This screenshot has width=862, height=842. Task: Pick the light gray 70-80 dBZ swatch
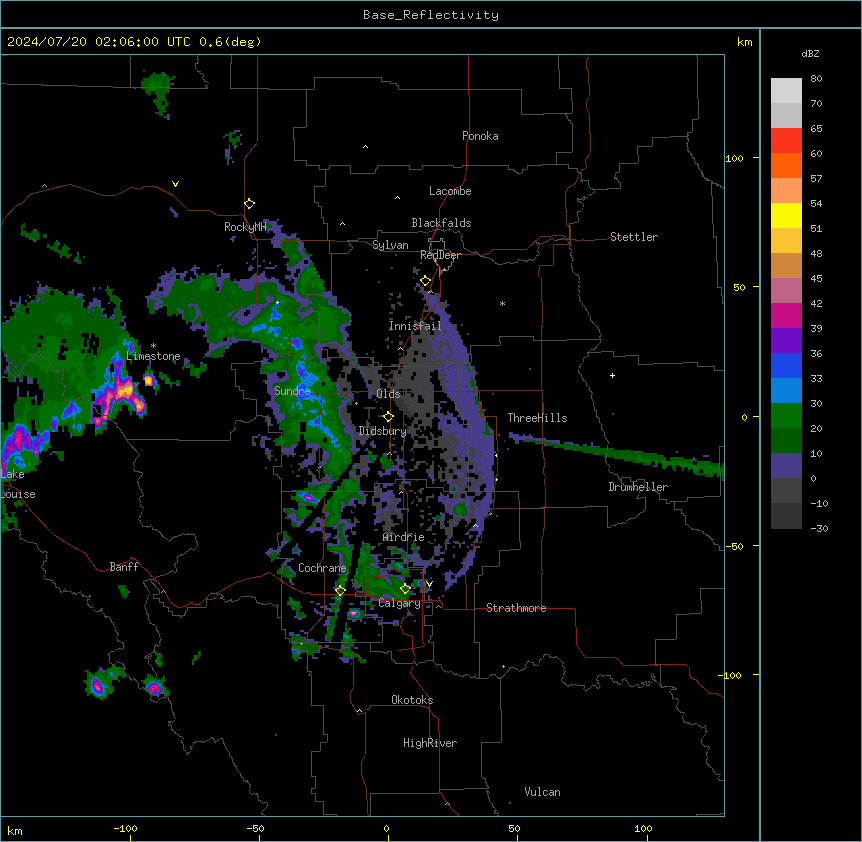click(x=786, y=91)
